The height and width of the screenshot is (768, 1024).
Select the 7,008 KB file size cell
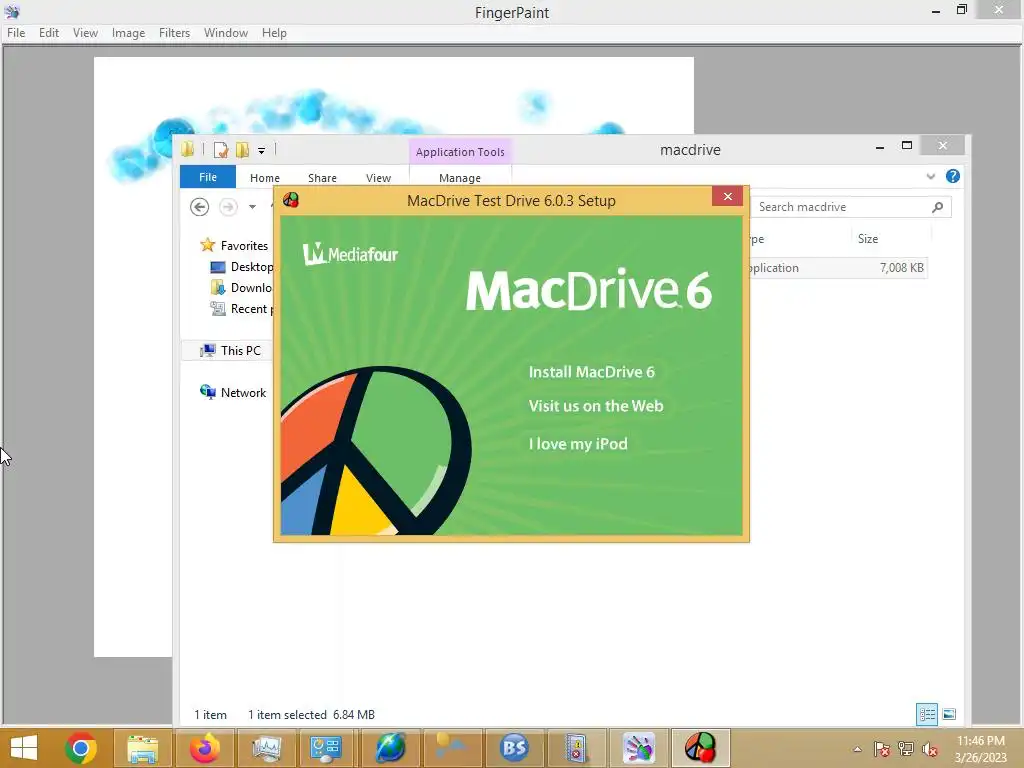(x=901, y=268)
